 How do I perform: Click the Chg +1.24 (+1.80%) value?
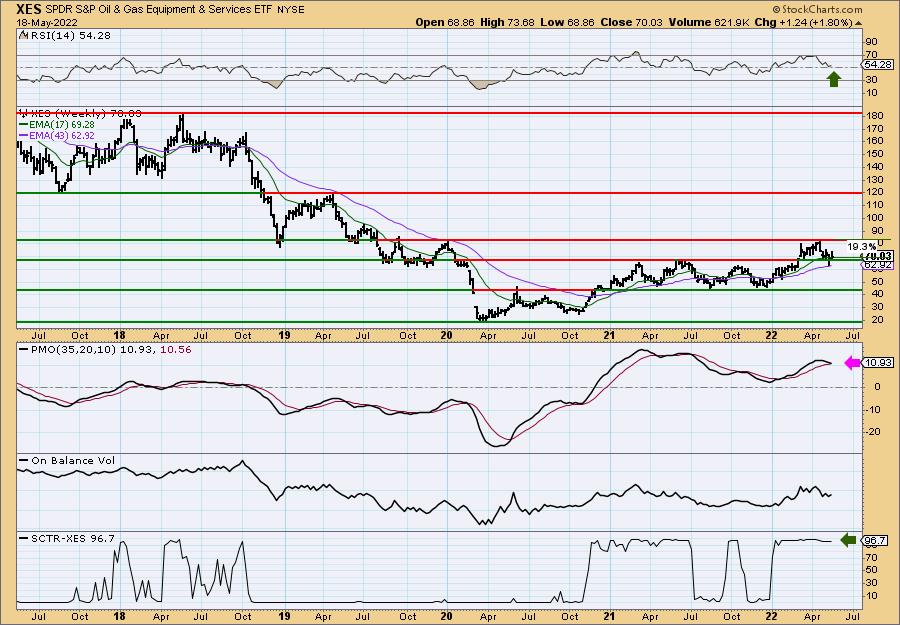[x=803, y=22]
